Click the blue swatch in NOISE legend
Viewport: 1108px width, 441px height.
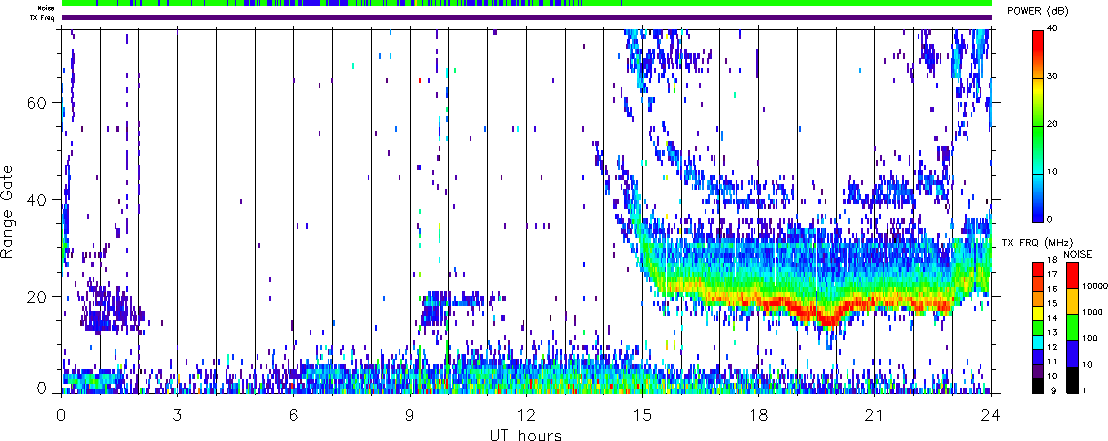(1072, 353)
